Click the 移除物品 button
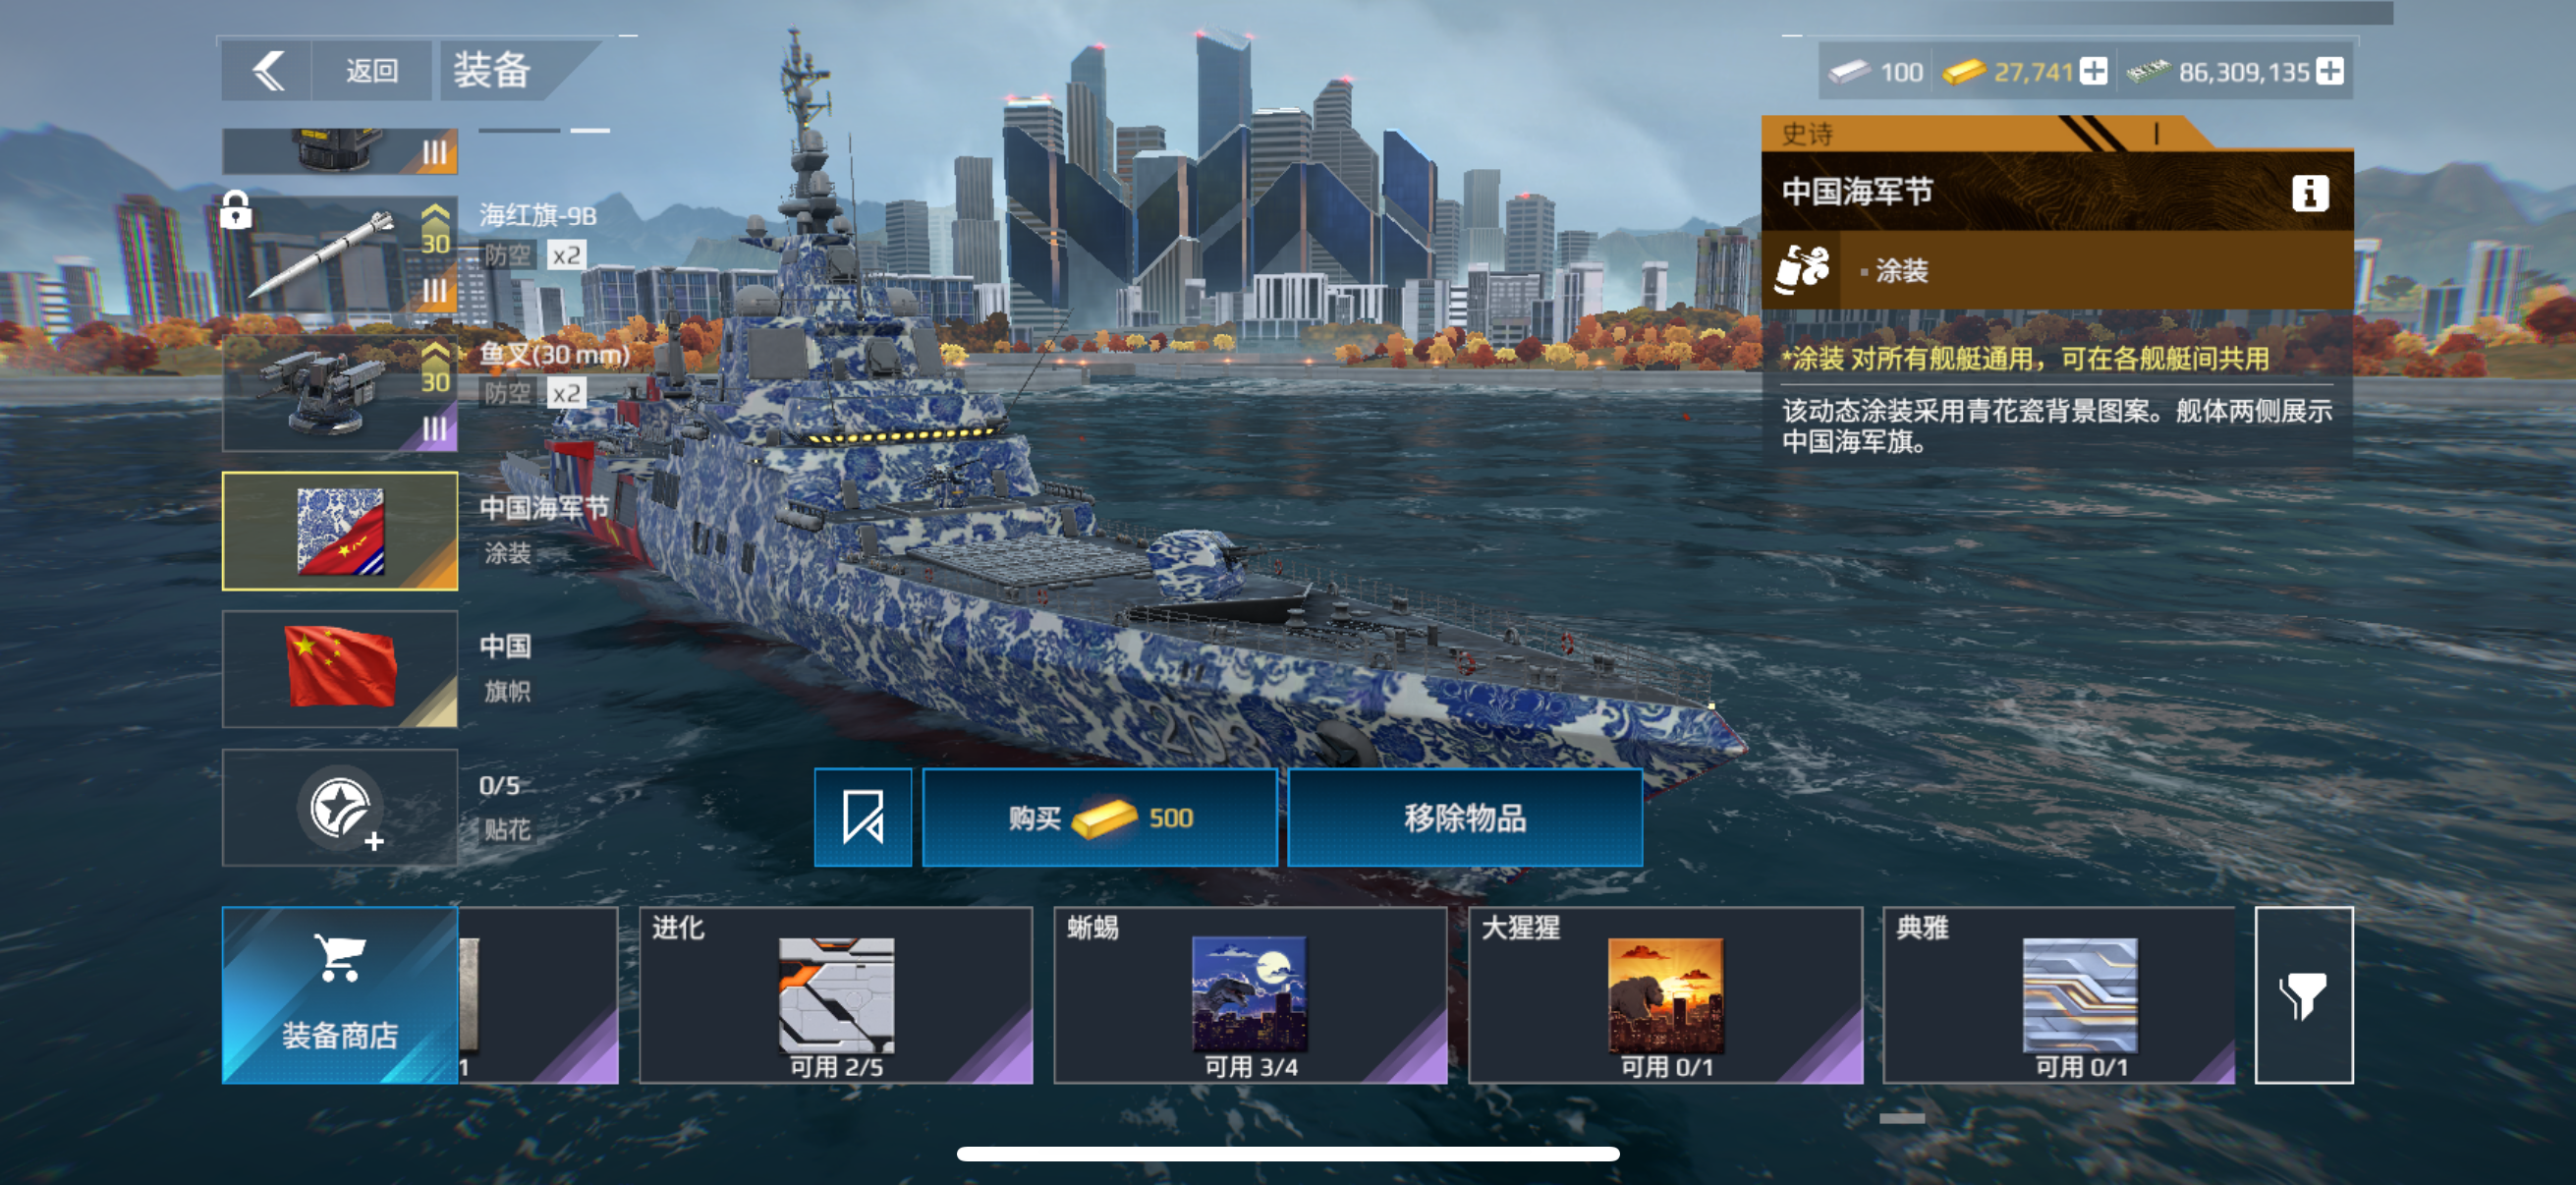Viewport: 2576px width, 1185px height. coord(1465,817)
